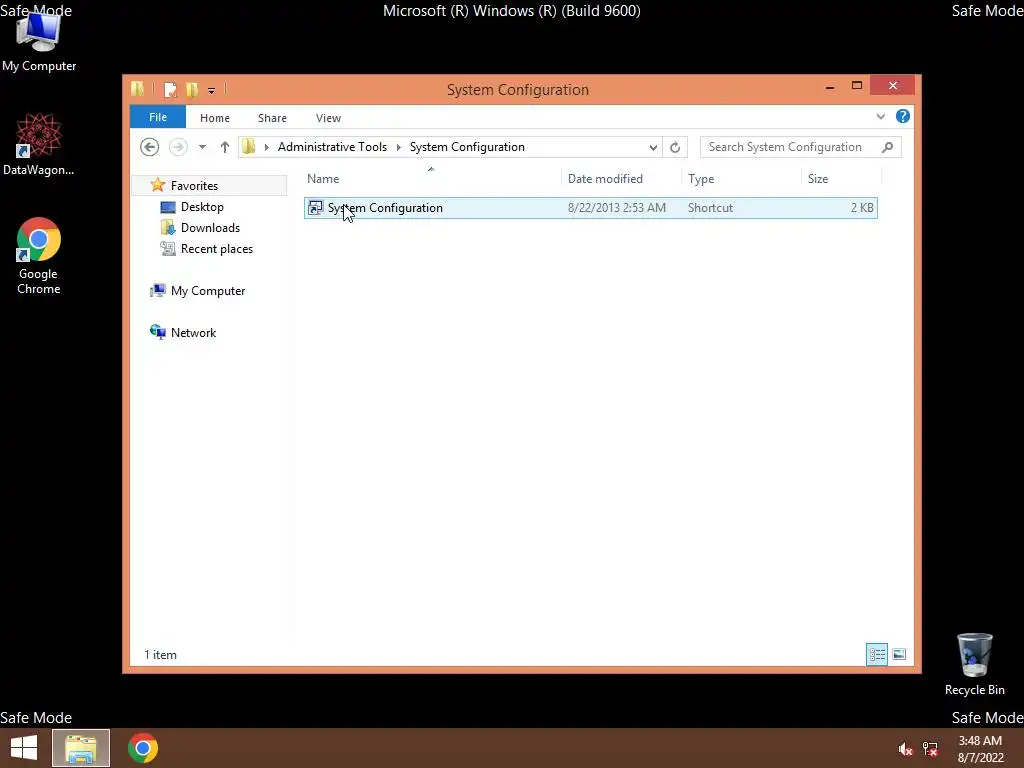The image size is (1024, 768).
Task: Click the Forward navigation arrow
Action: point(178,147)
